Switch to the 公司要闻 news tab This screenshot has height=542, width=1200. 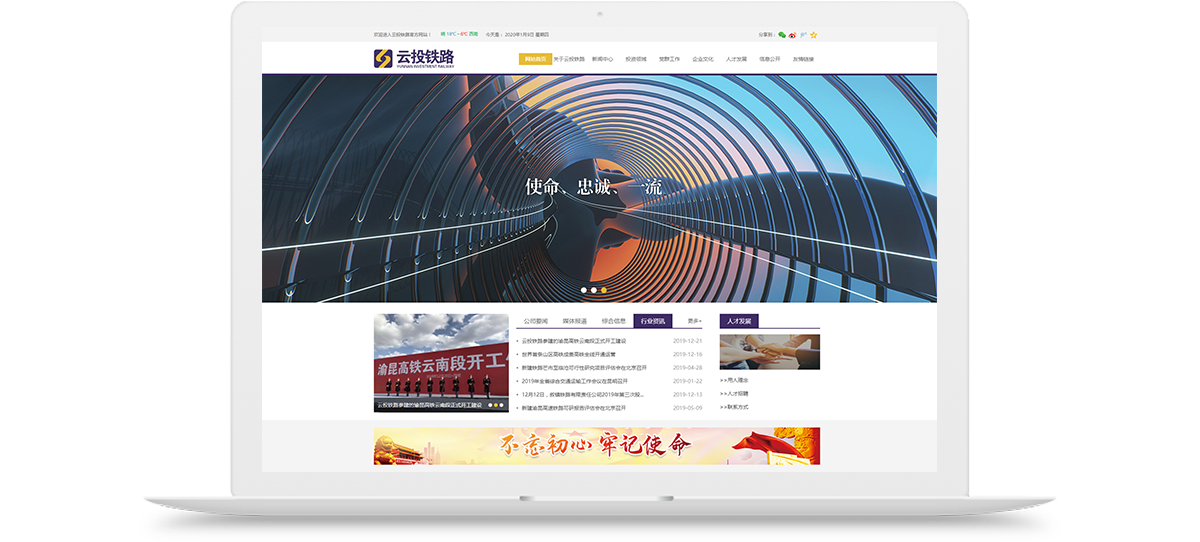tap(536, 321)
